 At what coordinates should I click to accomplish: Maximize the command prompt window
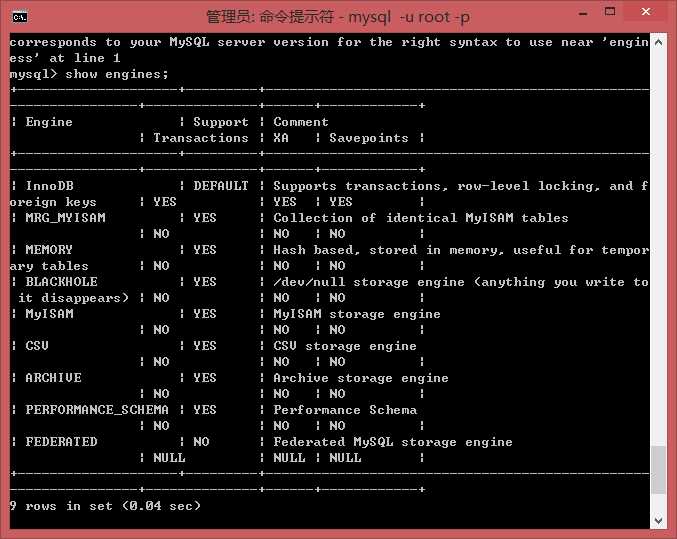point(610,12)
